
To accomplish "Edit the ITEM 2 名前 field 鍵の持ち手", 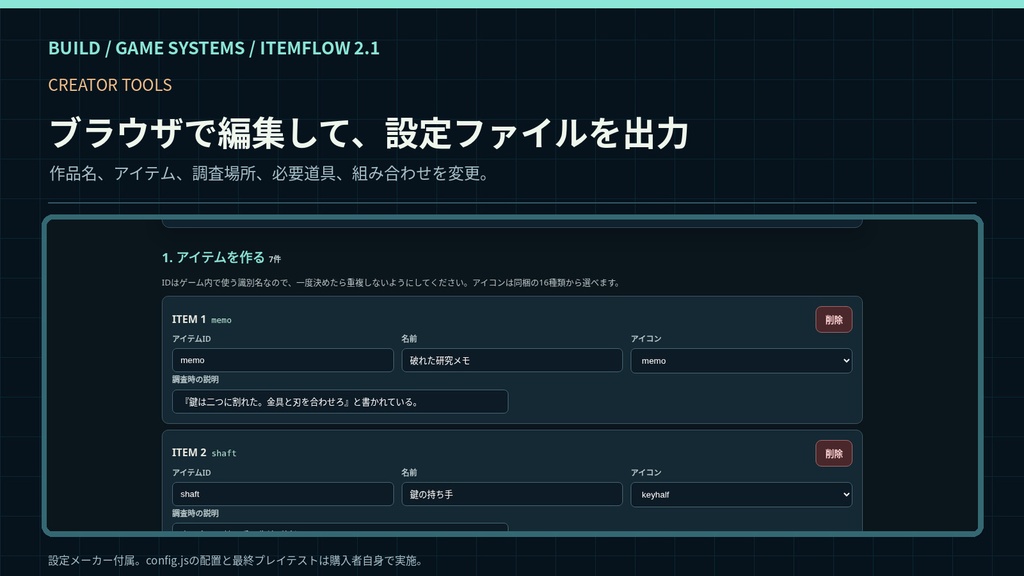I will pos(512,494).
